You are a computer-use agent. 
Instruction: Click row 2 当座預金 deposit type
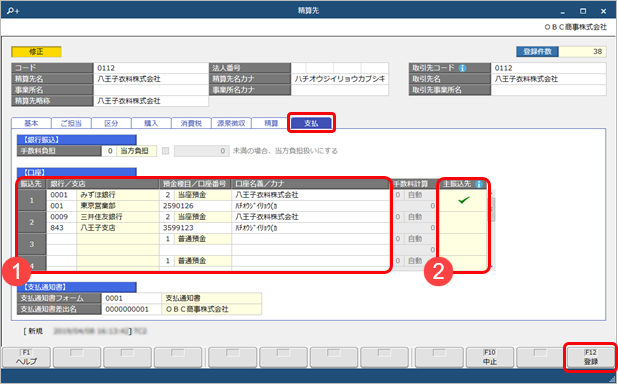pyautogui.click(x=203, y=217)
